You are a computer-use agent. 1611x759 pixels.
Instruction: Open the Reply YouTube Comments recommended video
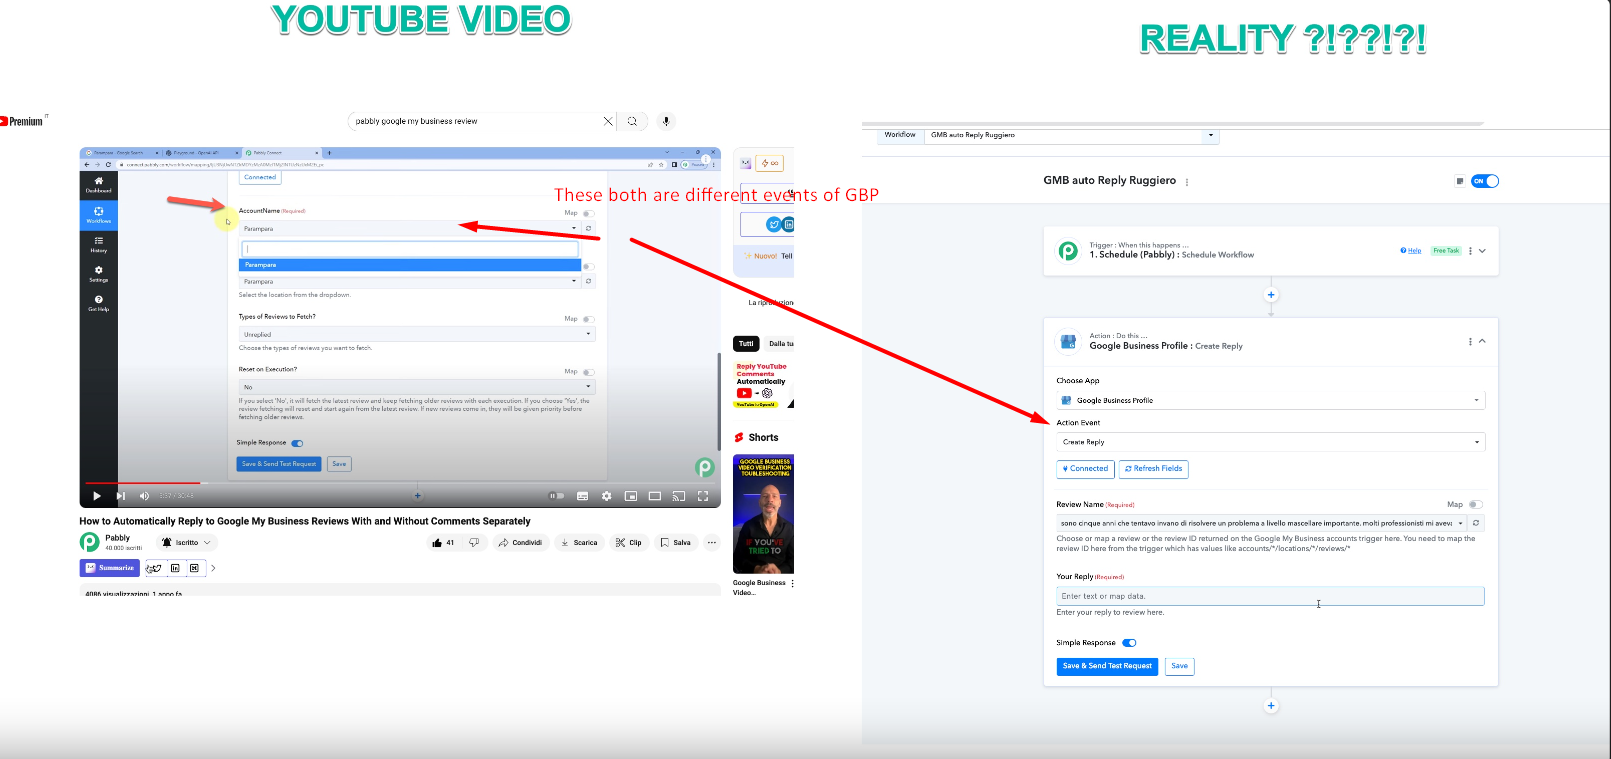pos(763,385)
